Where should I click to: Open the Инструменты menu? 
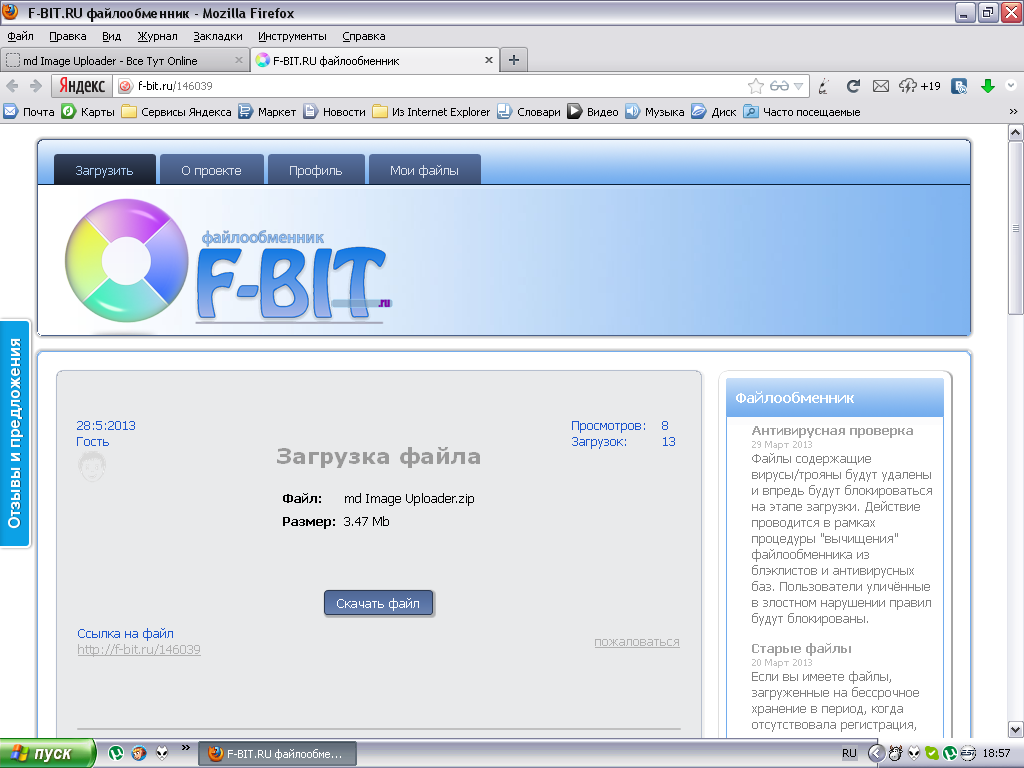[x=292, y=36]
